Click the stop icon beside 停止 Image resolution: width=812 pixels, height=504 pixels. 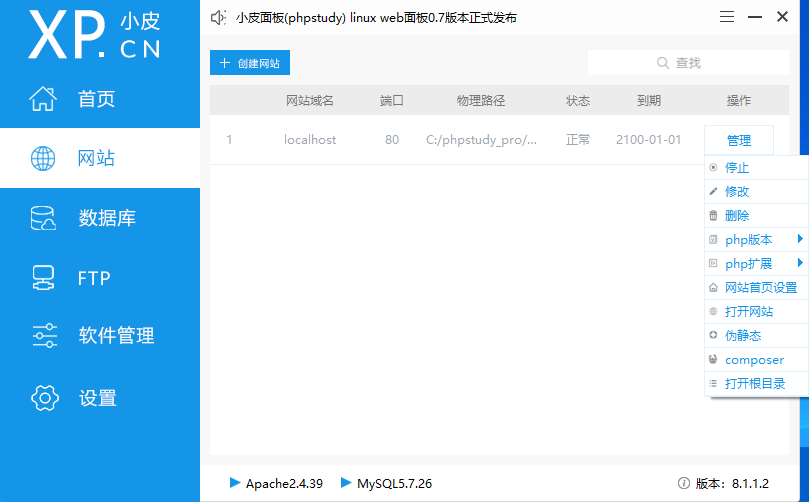pos(714,167)
